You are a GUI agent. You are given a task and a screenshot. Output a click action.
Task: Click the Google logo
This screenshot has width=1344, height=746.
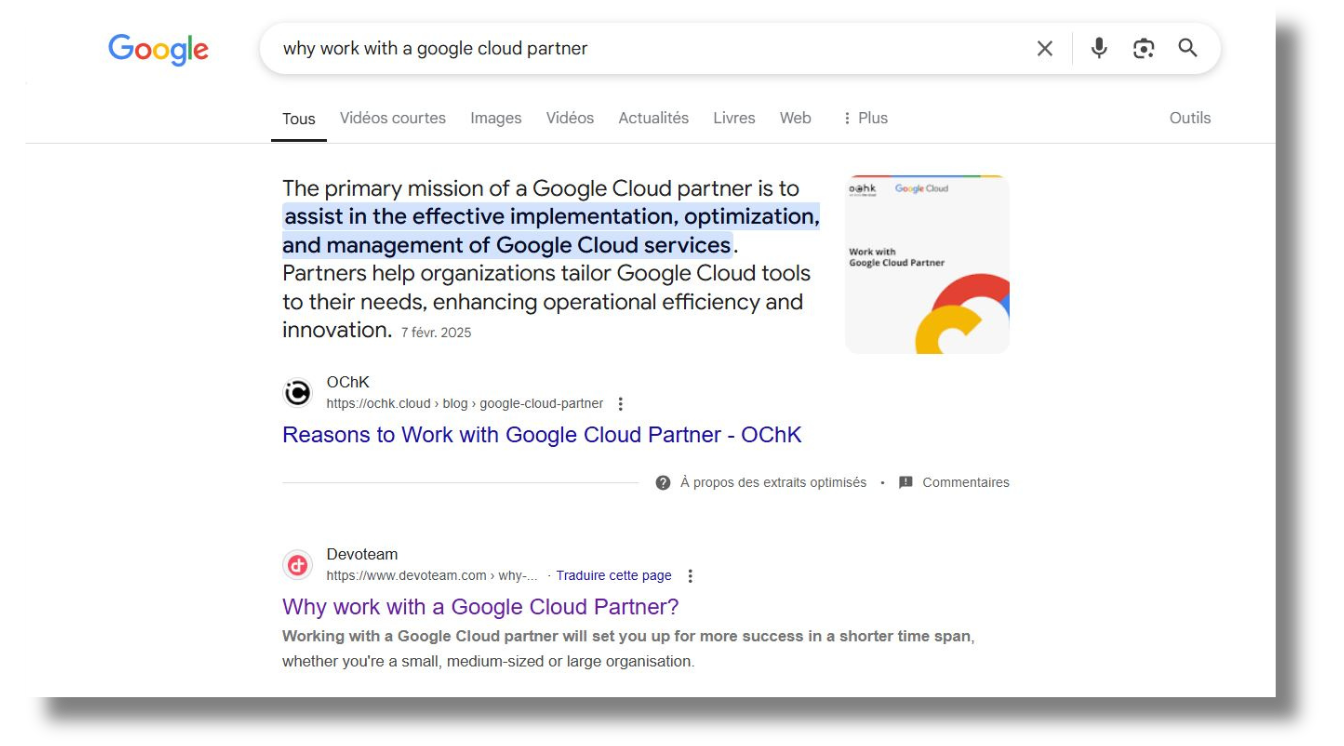[x=158, y=49]
